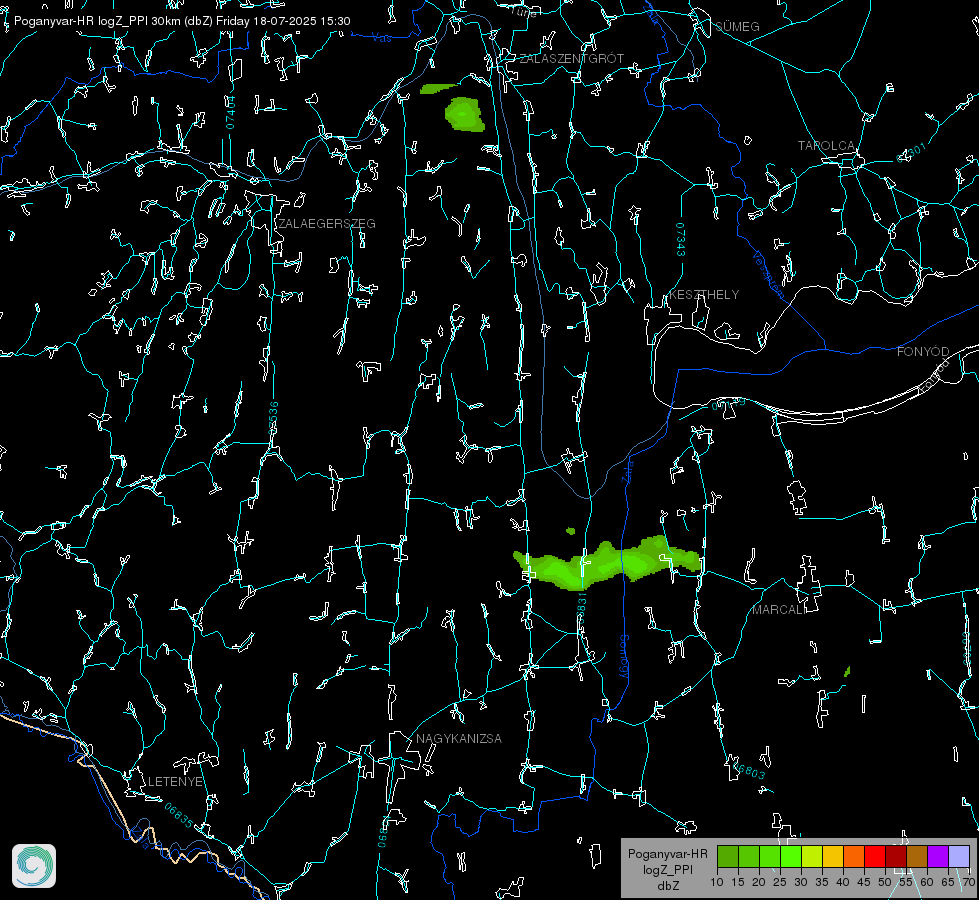Viewport: 979px width, 900px height.
Task: Click the MARCALI city label
Action: [x=779, y=610]
